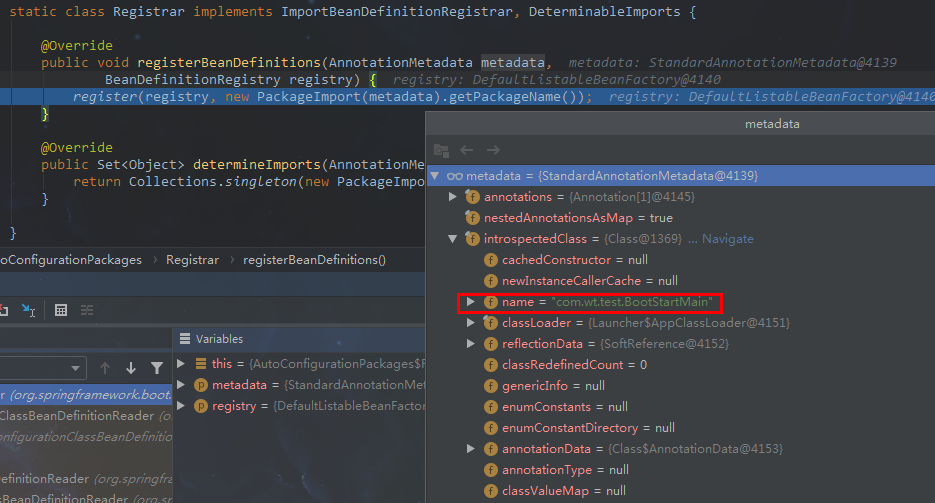Click the Navigate link for introspectedClass
Viewport: 935px width, 503px height.
[x=727, y=239]
